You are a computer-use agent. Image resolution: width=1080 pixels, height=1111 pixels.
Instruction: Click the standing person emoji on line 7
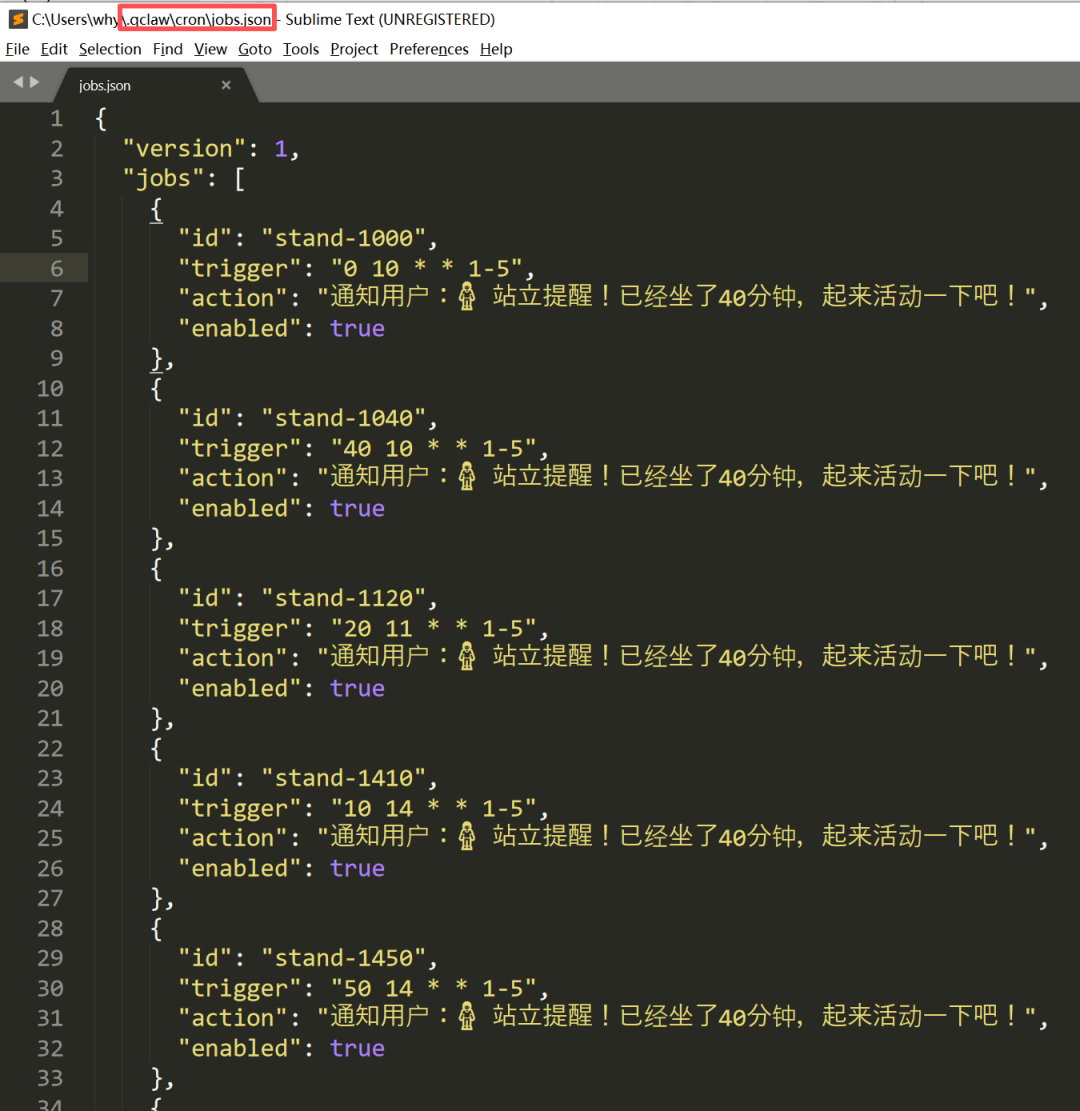[x=467, y=297]
